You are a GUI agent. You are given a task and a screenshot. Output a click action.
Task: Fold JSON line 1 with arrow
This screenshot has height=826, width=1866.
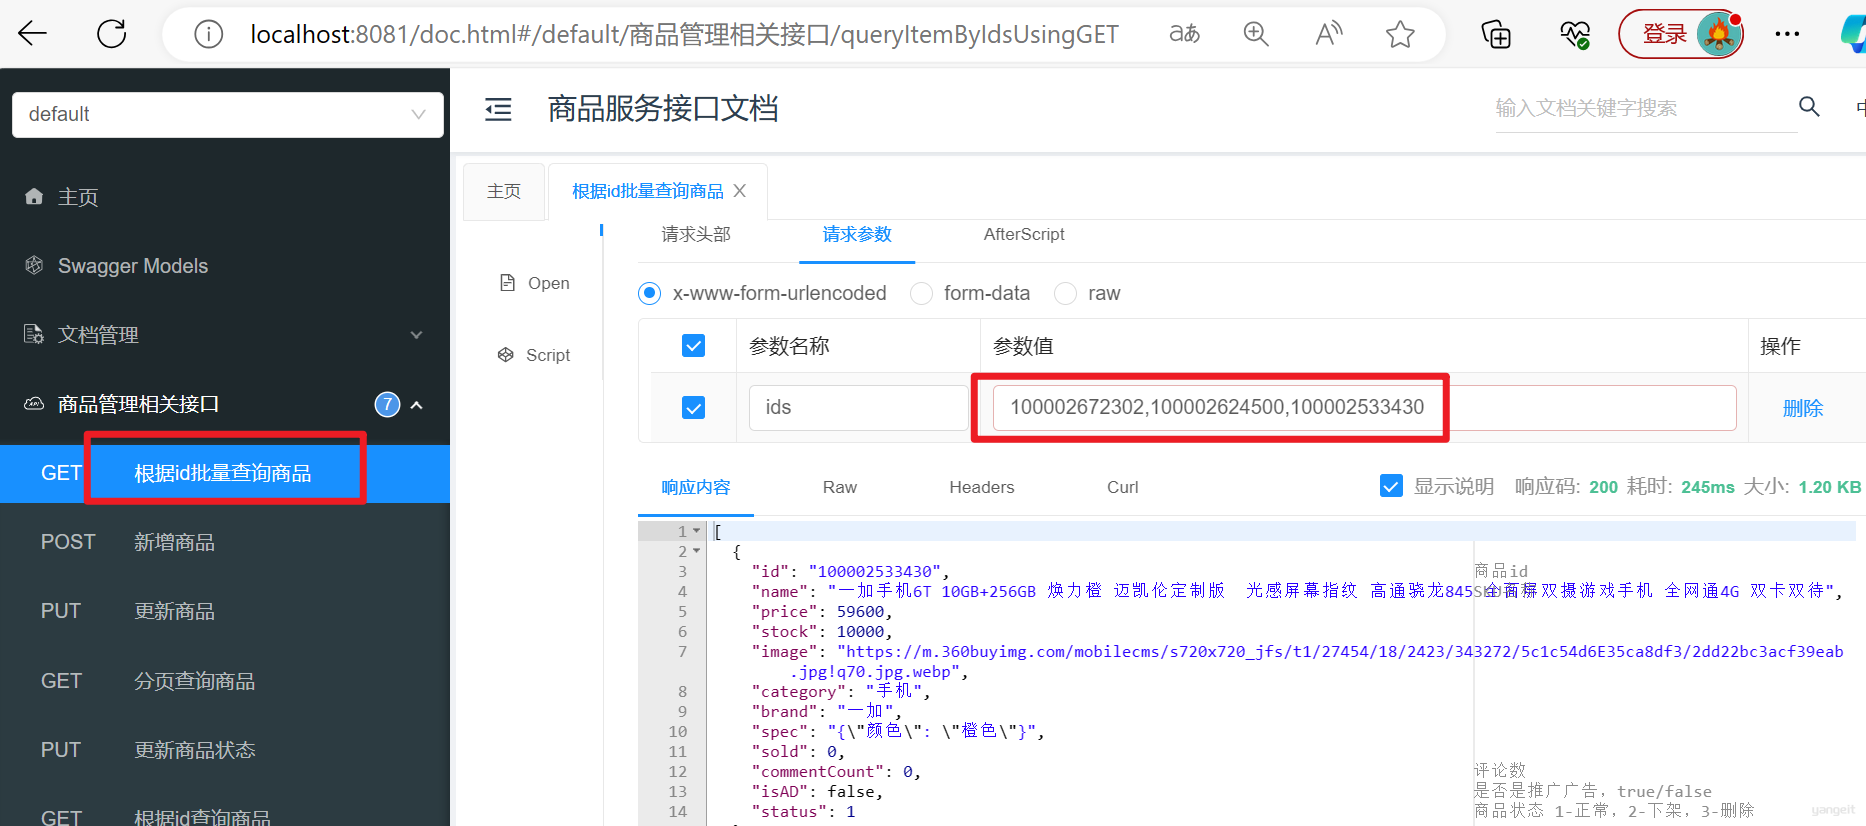[x=697, y=531]
